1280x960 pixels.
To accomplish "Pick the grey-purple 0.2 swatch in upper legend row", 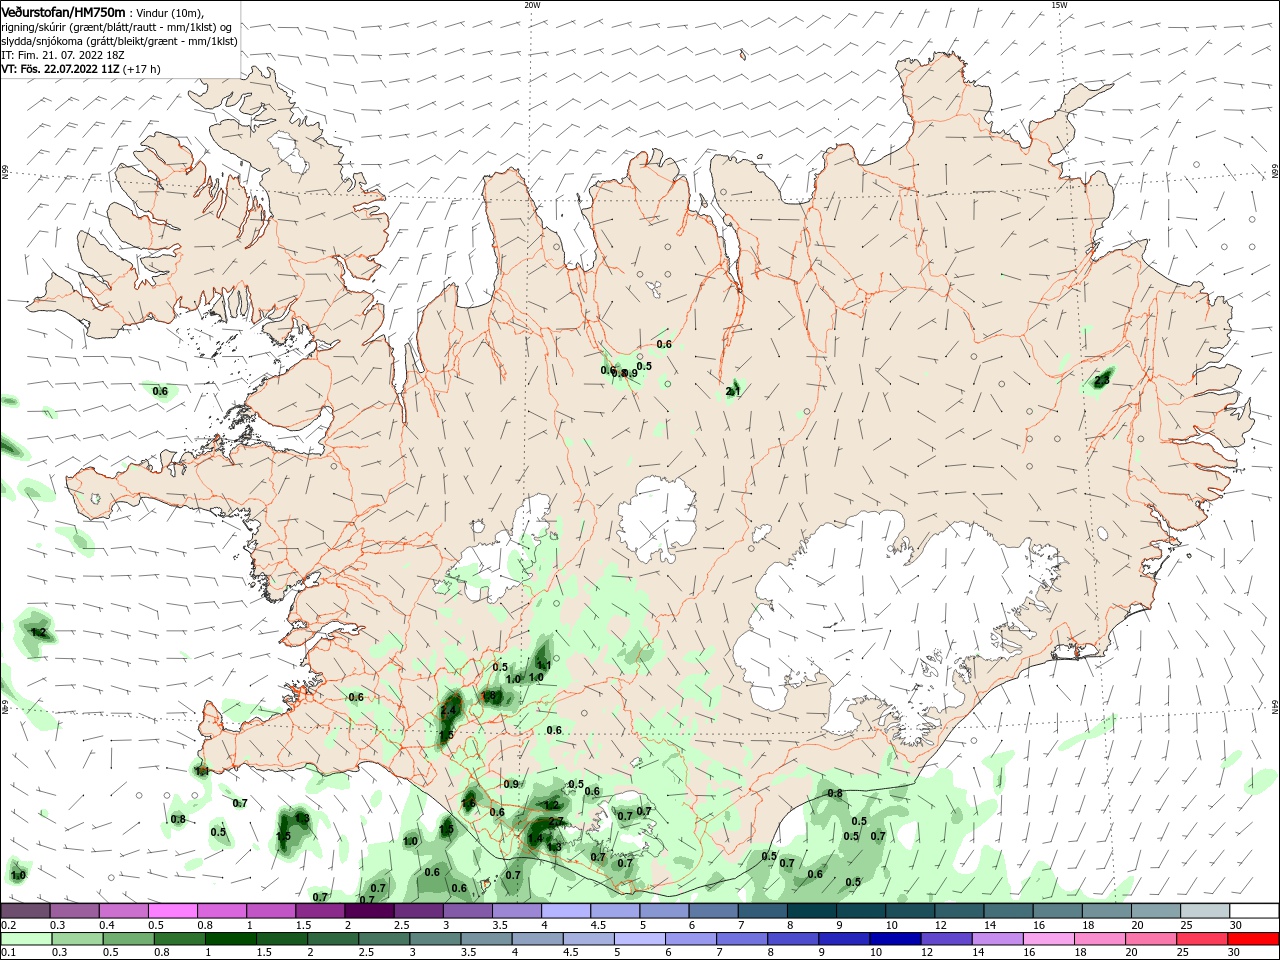I will click(25, 911).
